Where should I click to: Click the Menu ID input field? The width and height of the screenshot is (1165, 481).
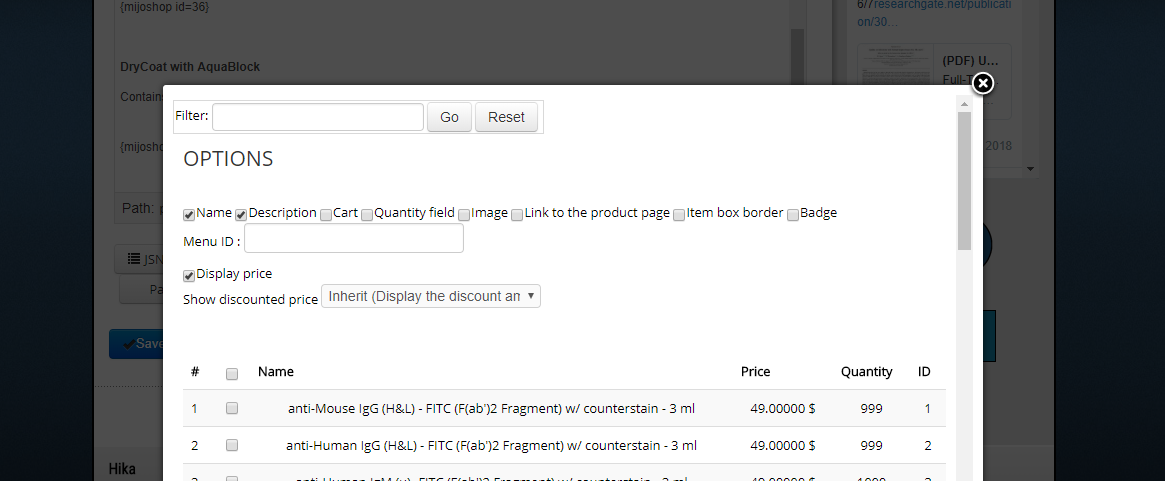pyautogui.click(x=354, y=239)
